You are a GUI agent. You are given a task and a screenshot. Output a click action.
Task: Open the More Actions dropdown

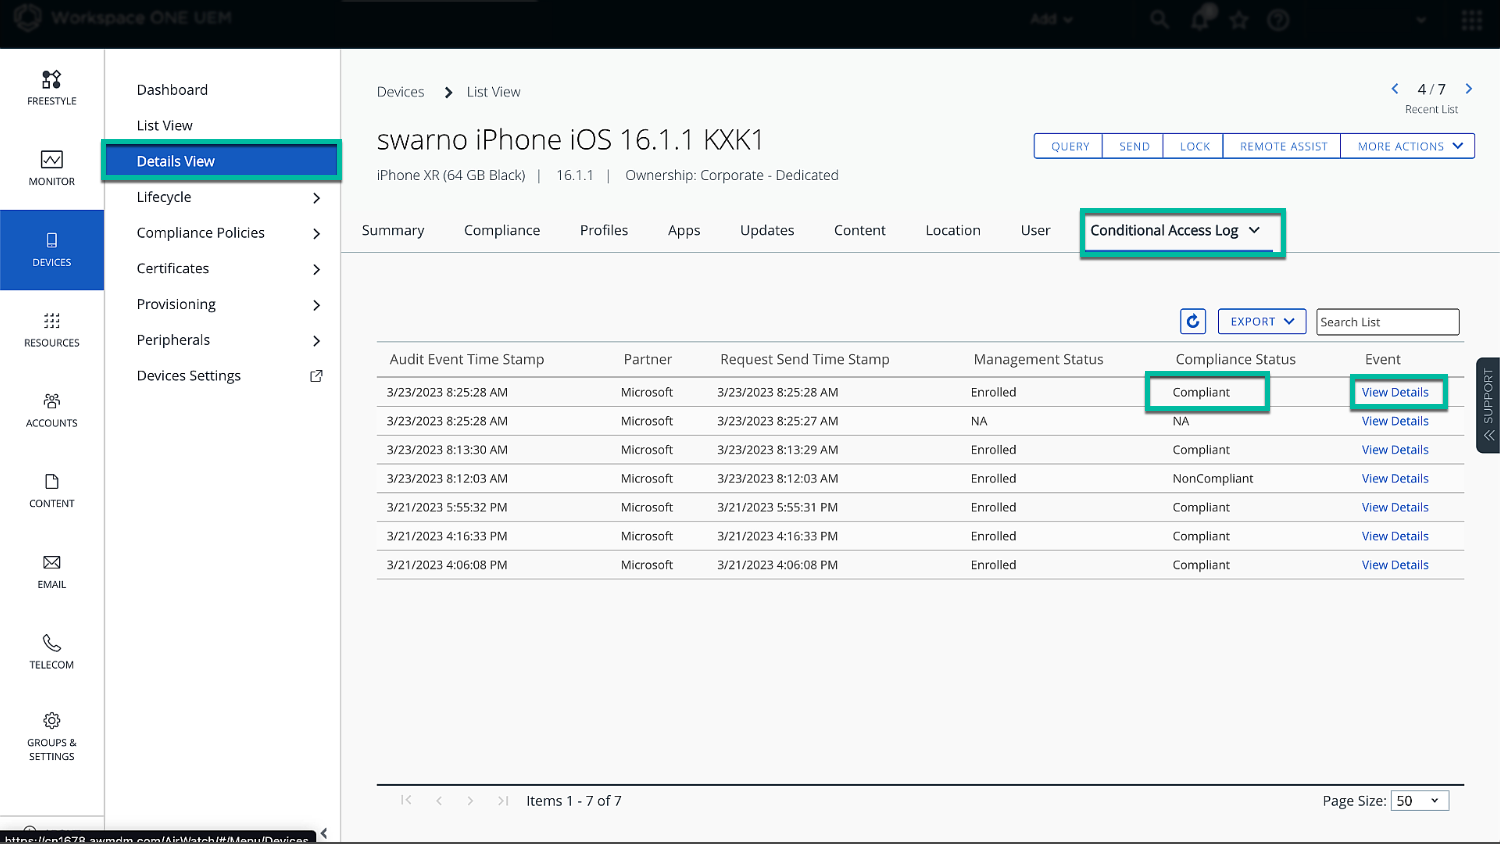(1408, 146)
